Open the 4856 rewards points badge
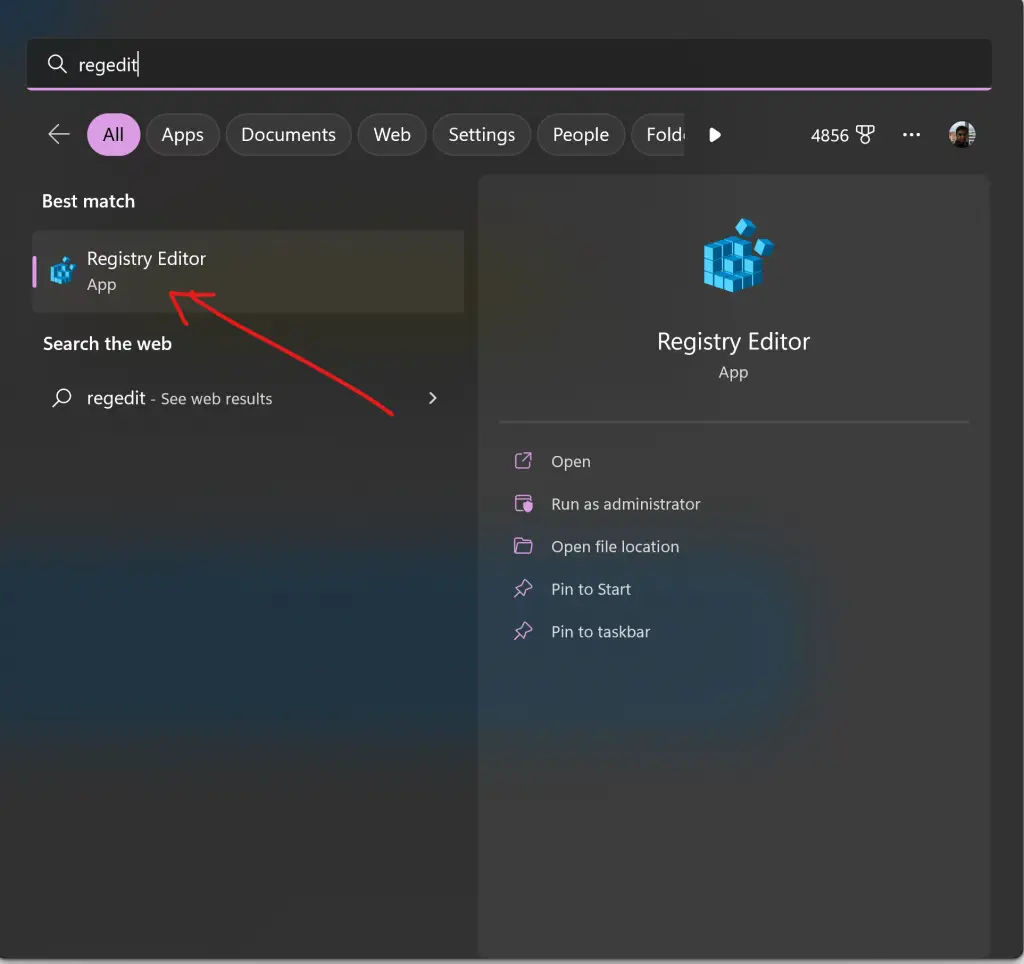This screenshot has width=1024, height=964. (x=842, y=135)
